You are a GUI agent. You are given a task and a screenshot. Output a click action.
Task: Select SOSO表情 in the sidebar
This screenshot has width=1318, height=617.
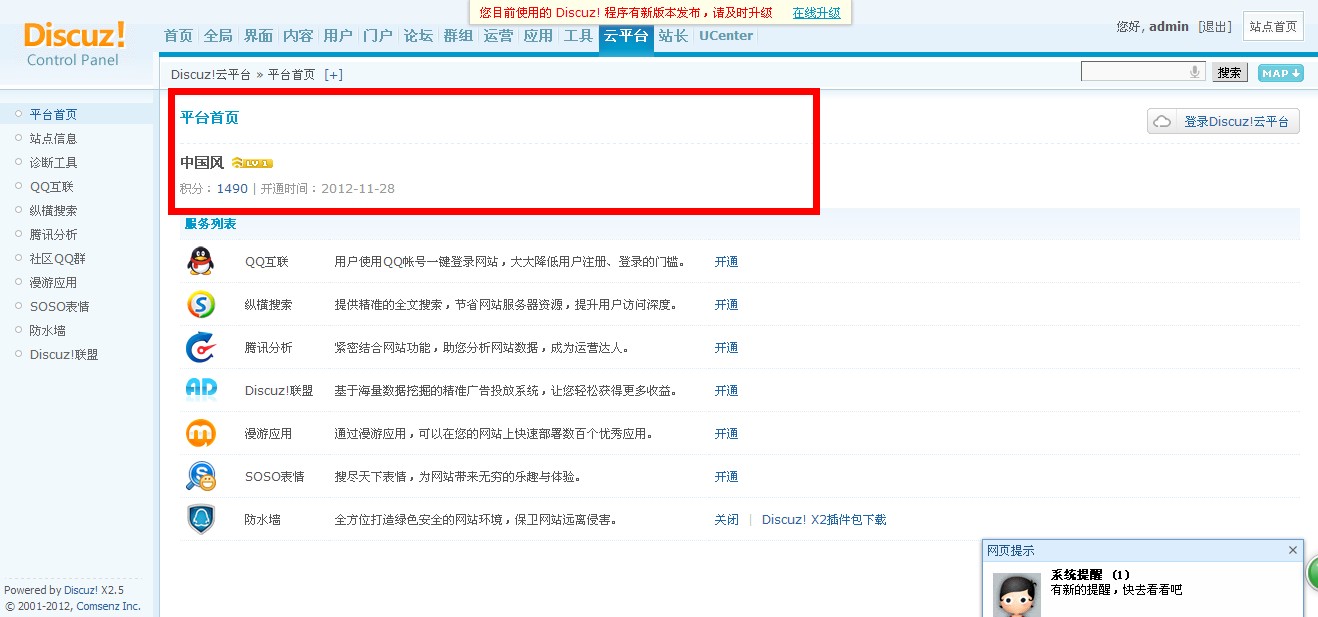(x=60, y=307)
